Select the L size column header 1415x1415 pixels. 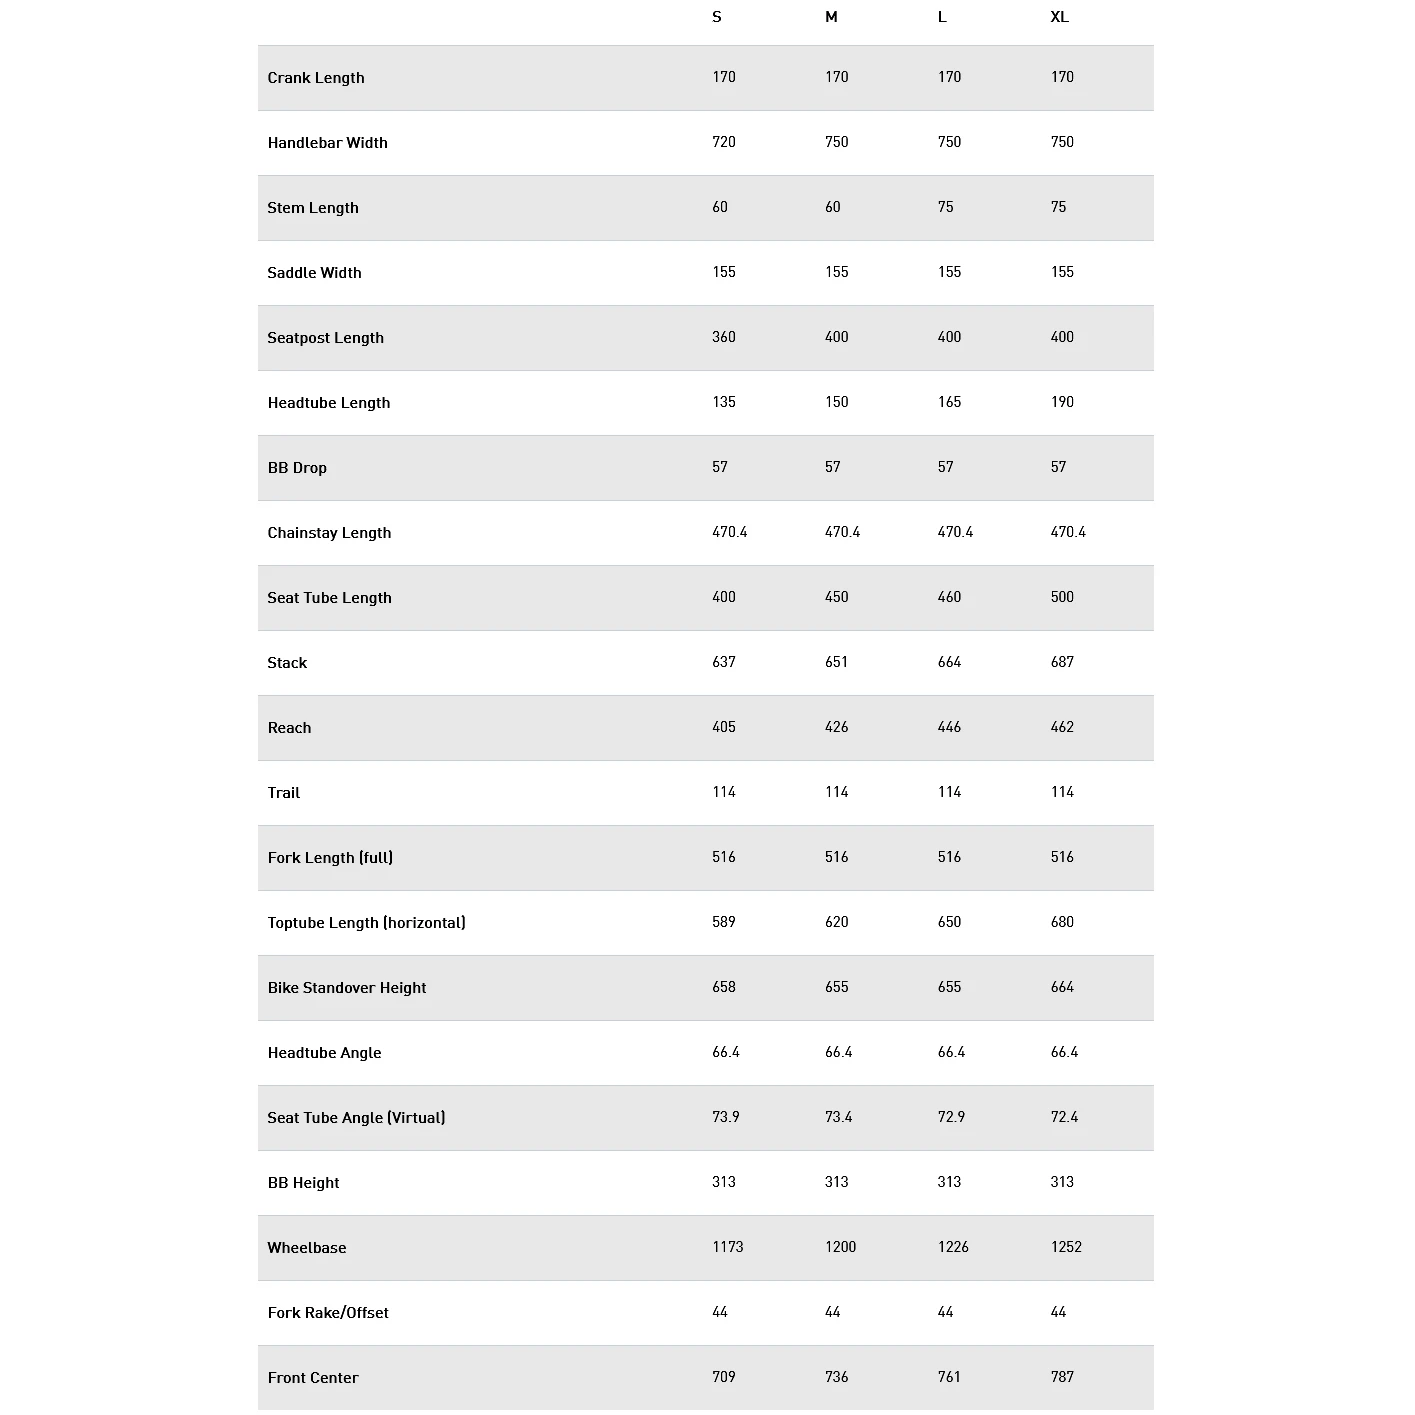942,17
